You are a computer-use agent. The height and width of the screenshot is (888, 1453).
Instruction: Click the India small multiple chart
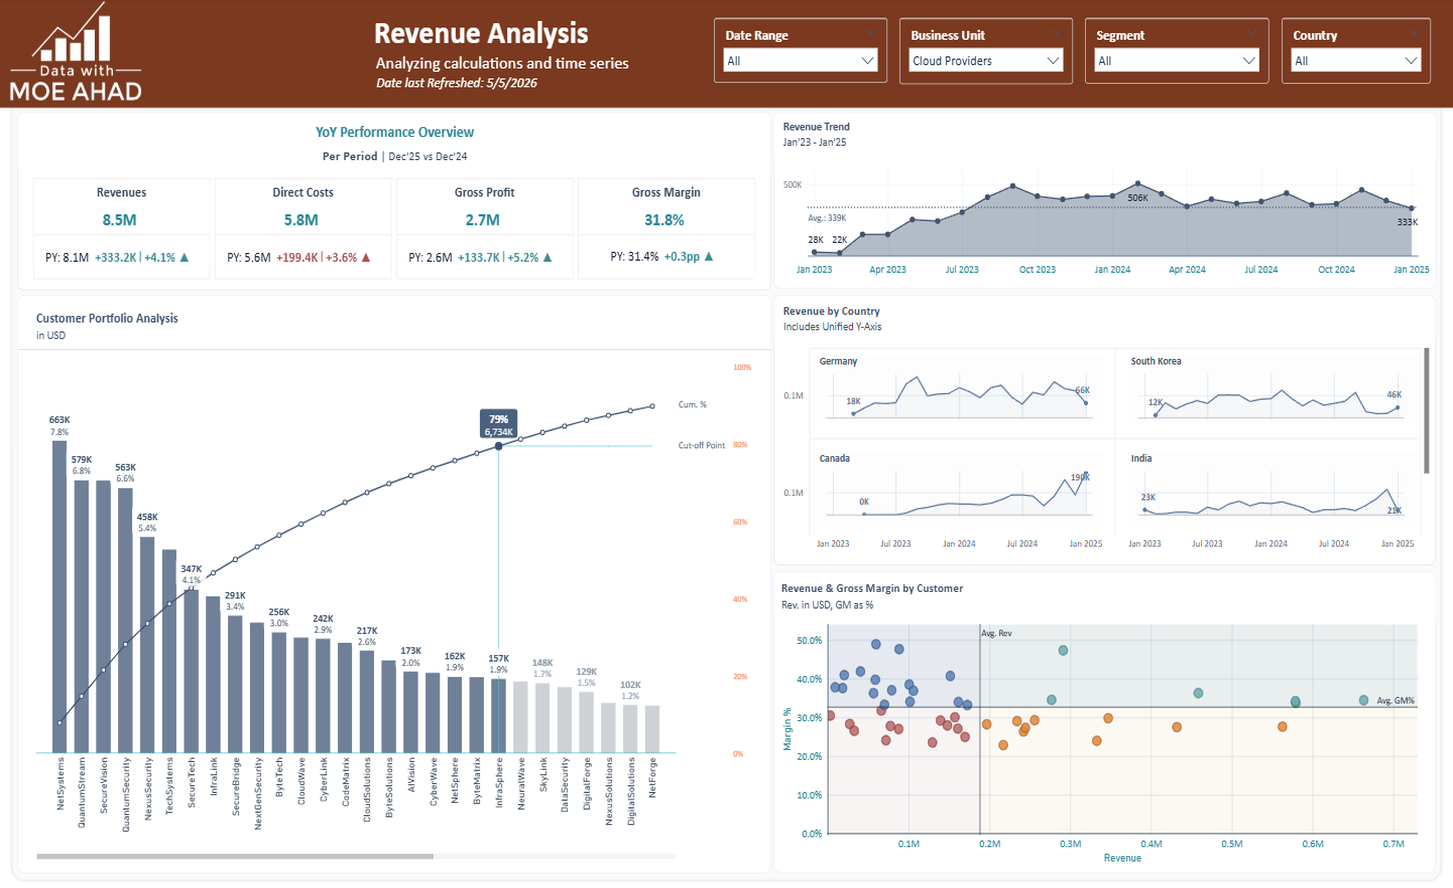[x=1267, y=488]
